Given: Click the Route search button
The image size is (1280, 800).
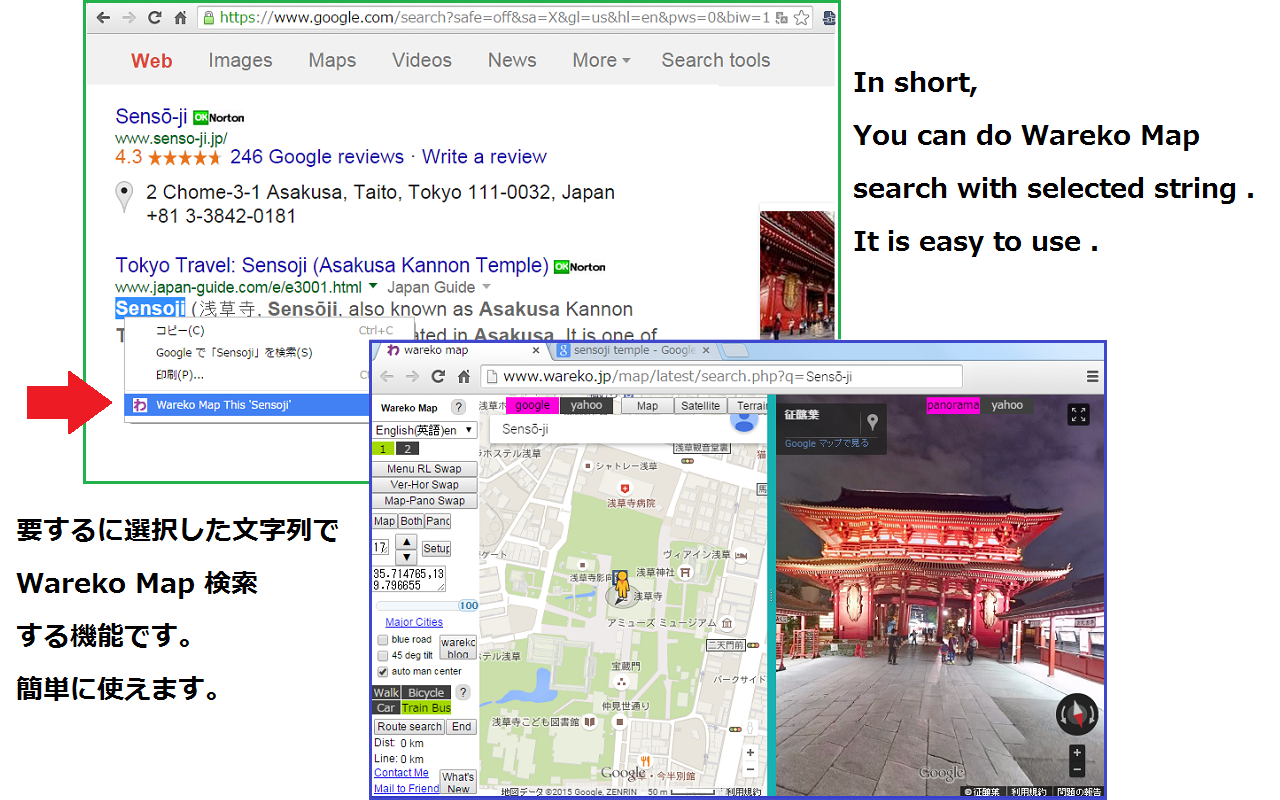Looking at the screenshot, I should coord(408,726).
